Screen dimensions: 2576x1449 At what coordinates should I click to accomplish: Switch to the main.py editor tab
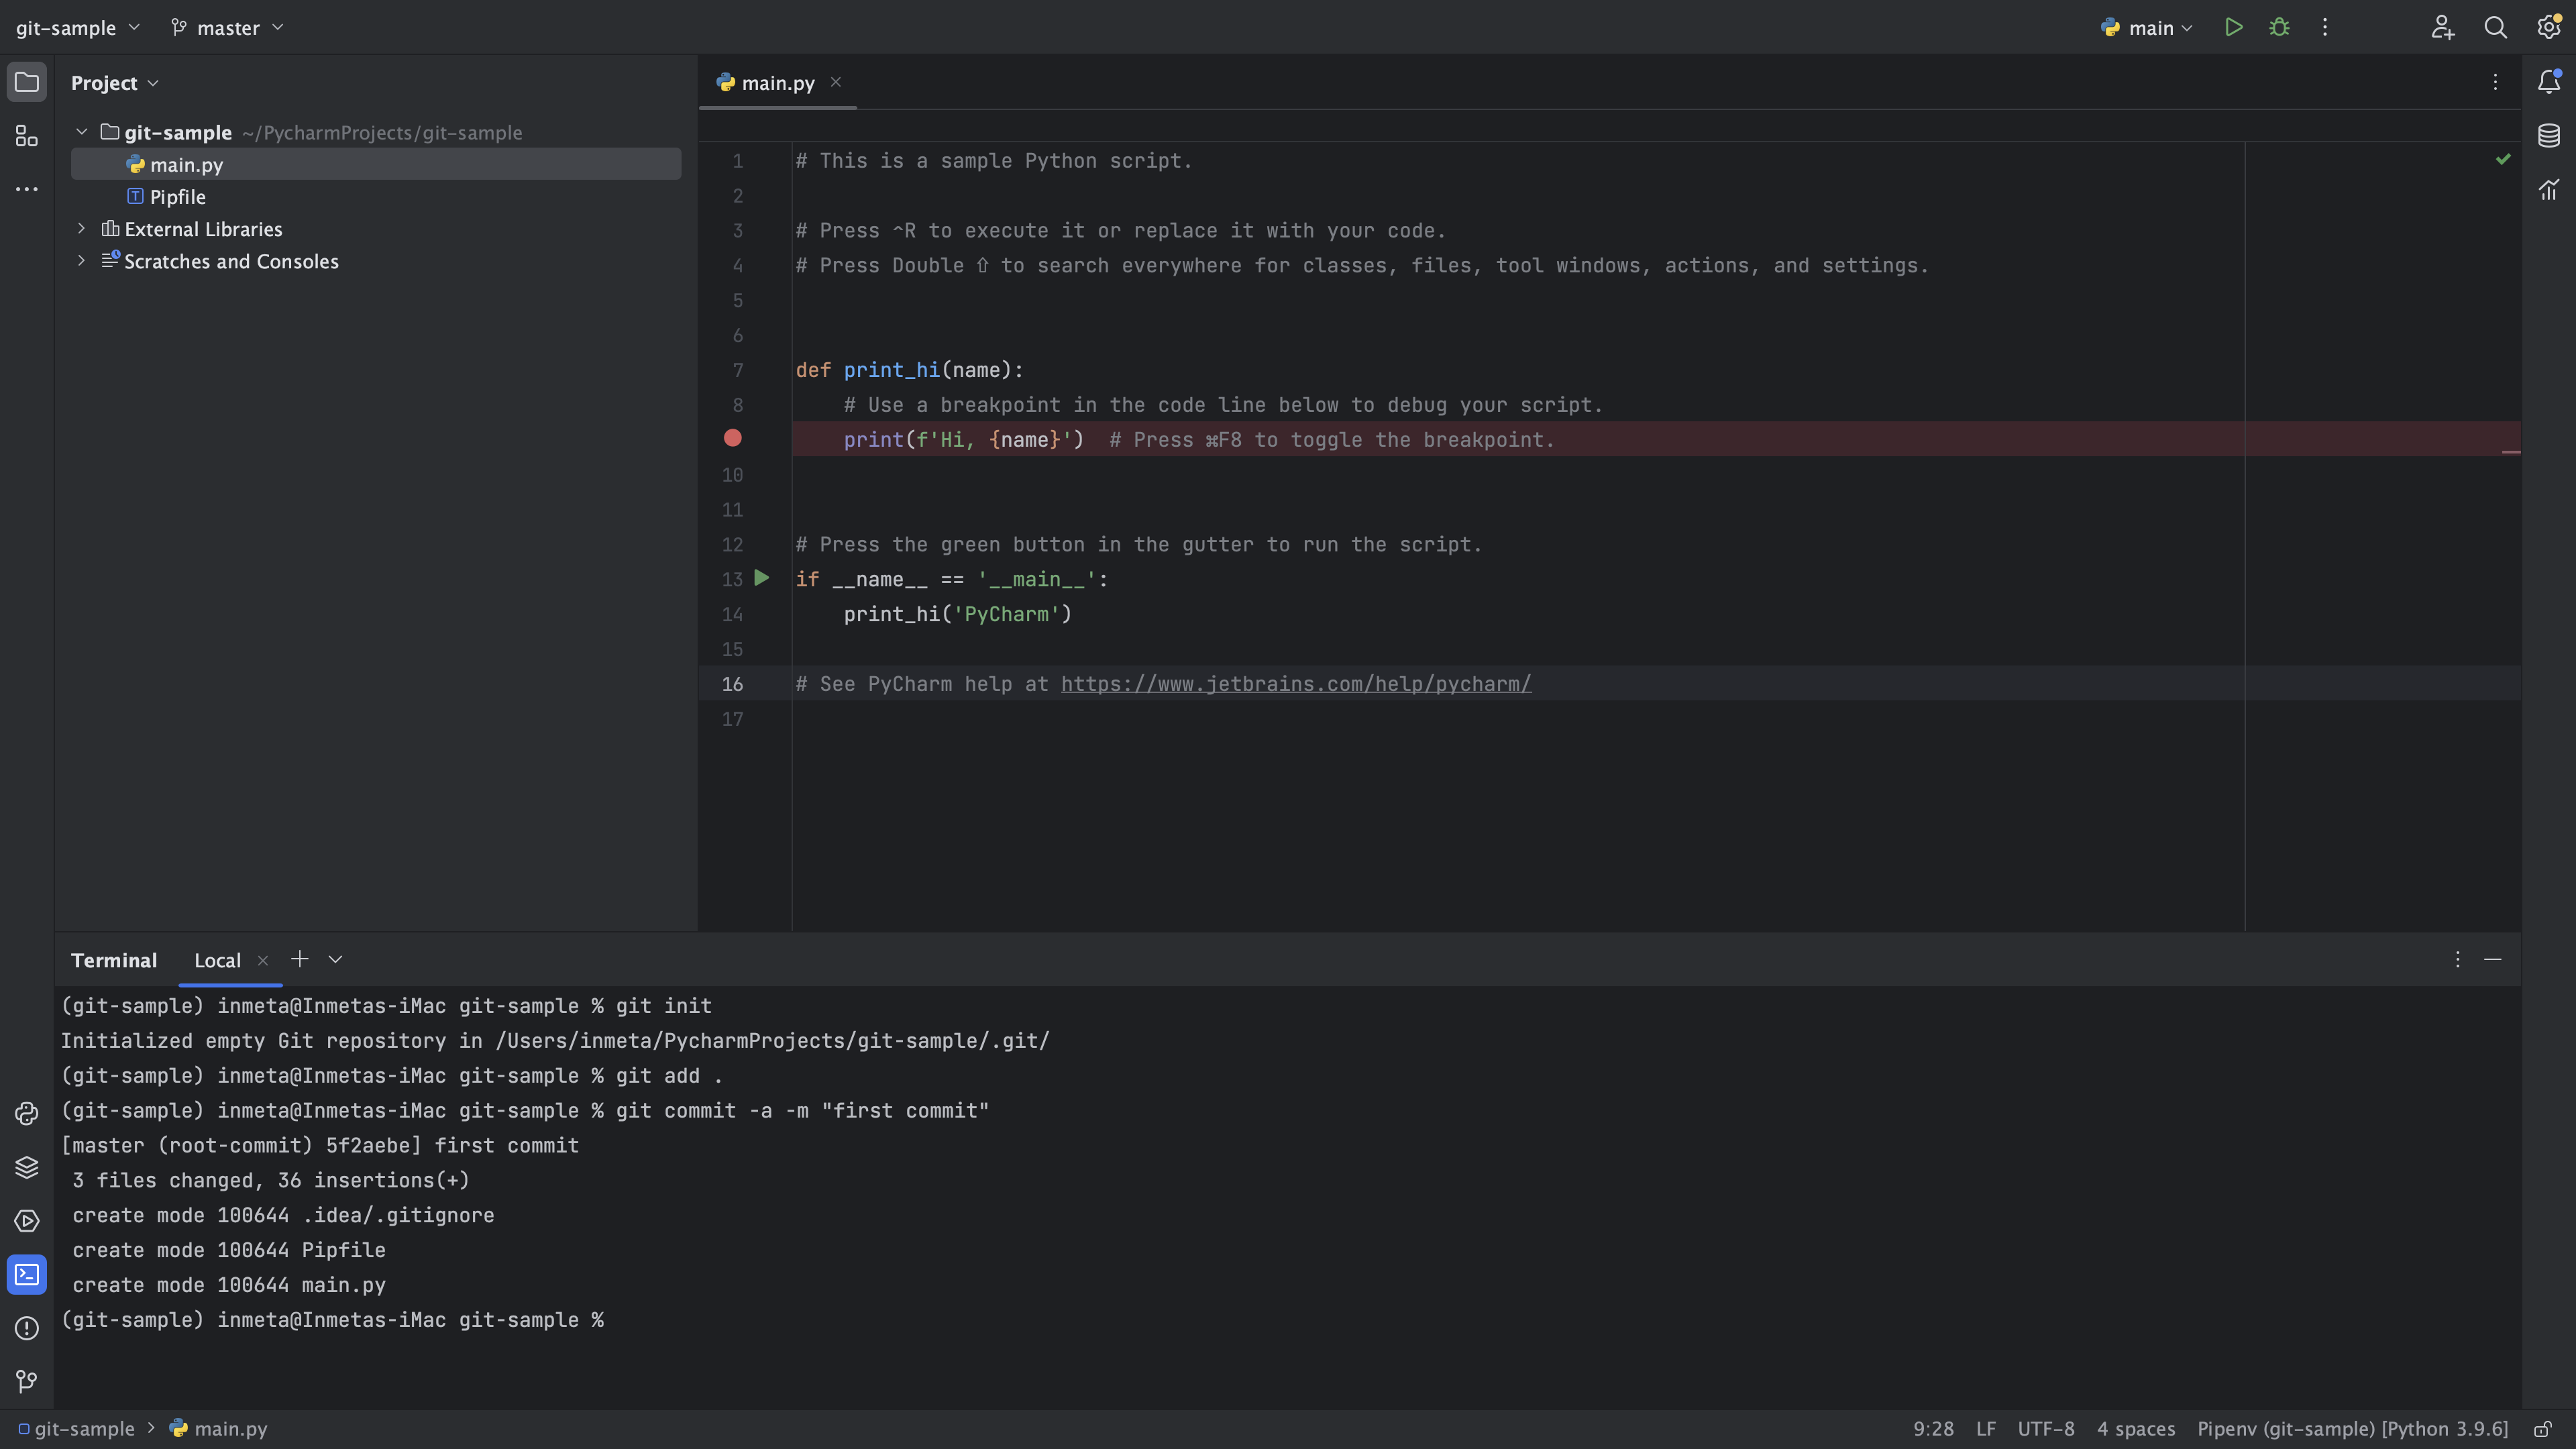tap(777, 83)
